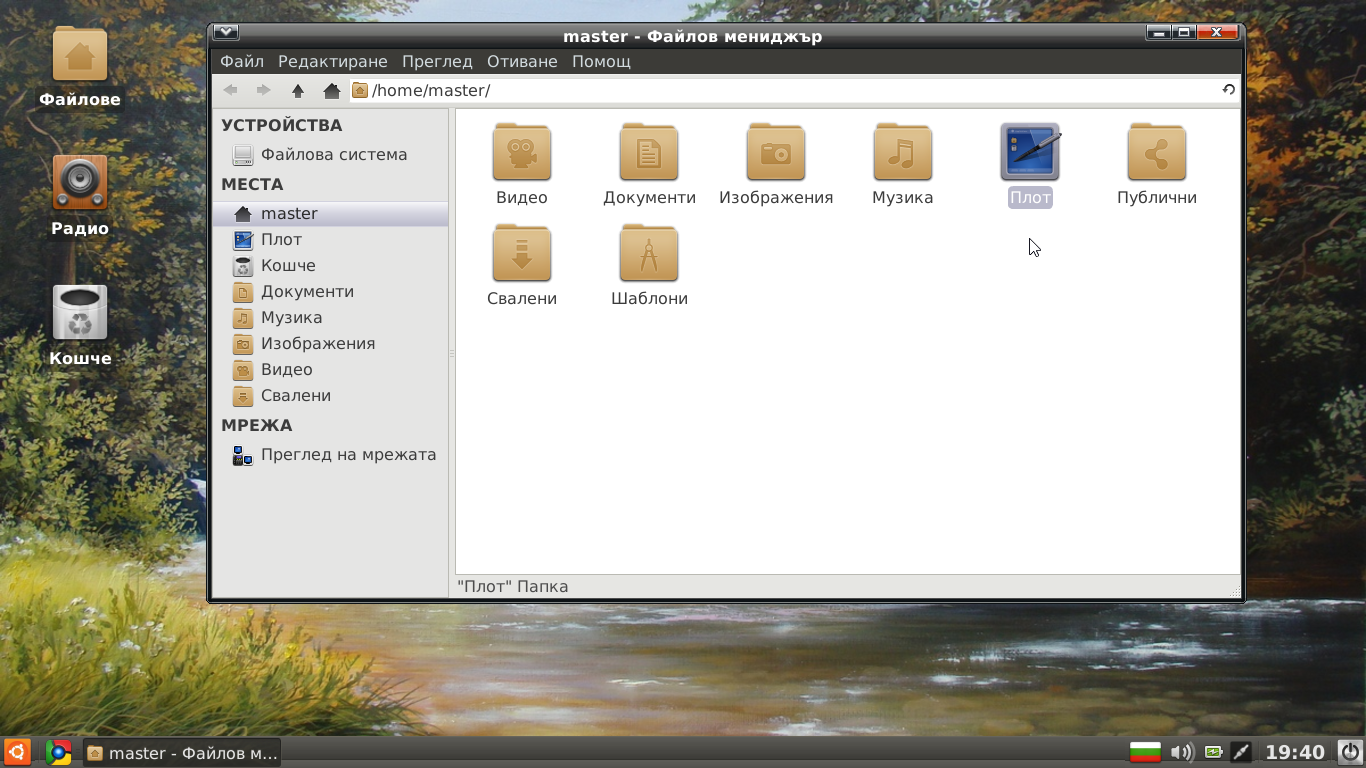Viewport: 1366px width, 768px height.
Task: Open Файлове desktop icon
Action: pyautogui.click(x=80, y=67)
